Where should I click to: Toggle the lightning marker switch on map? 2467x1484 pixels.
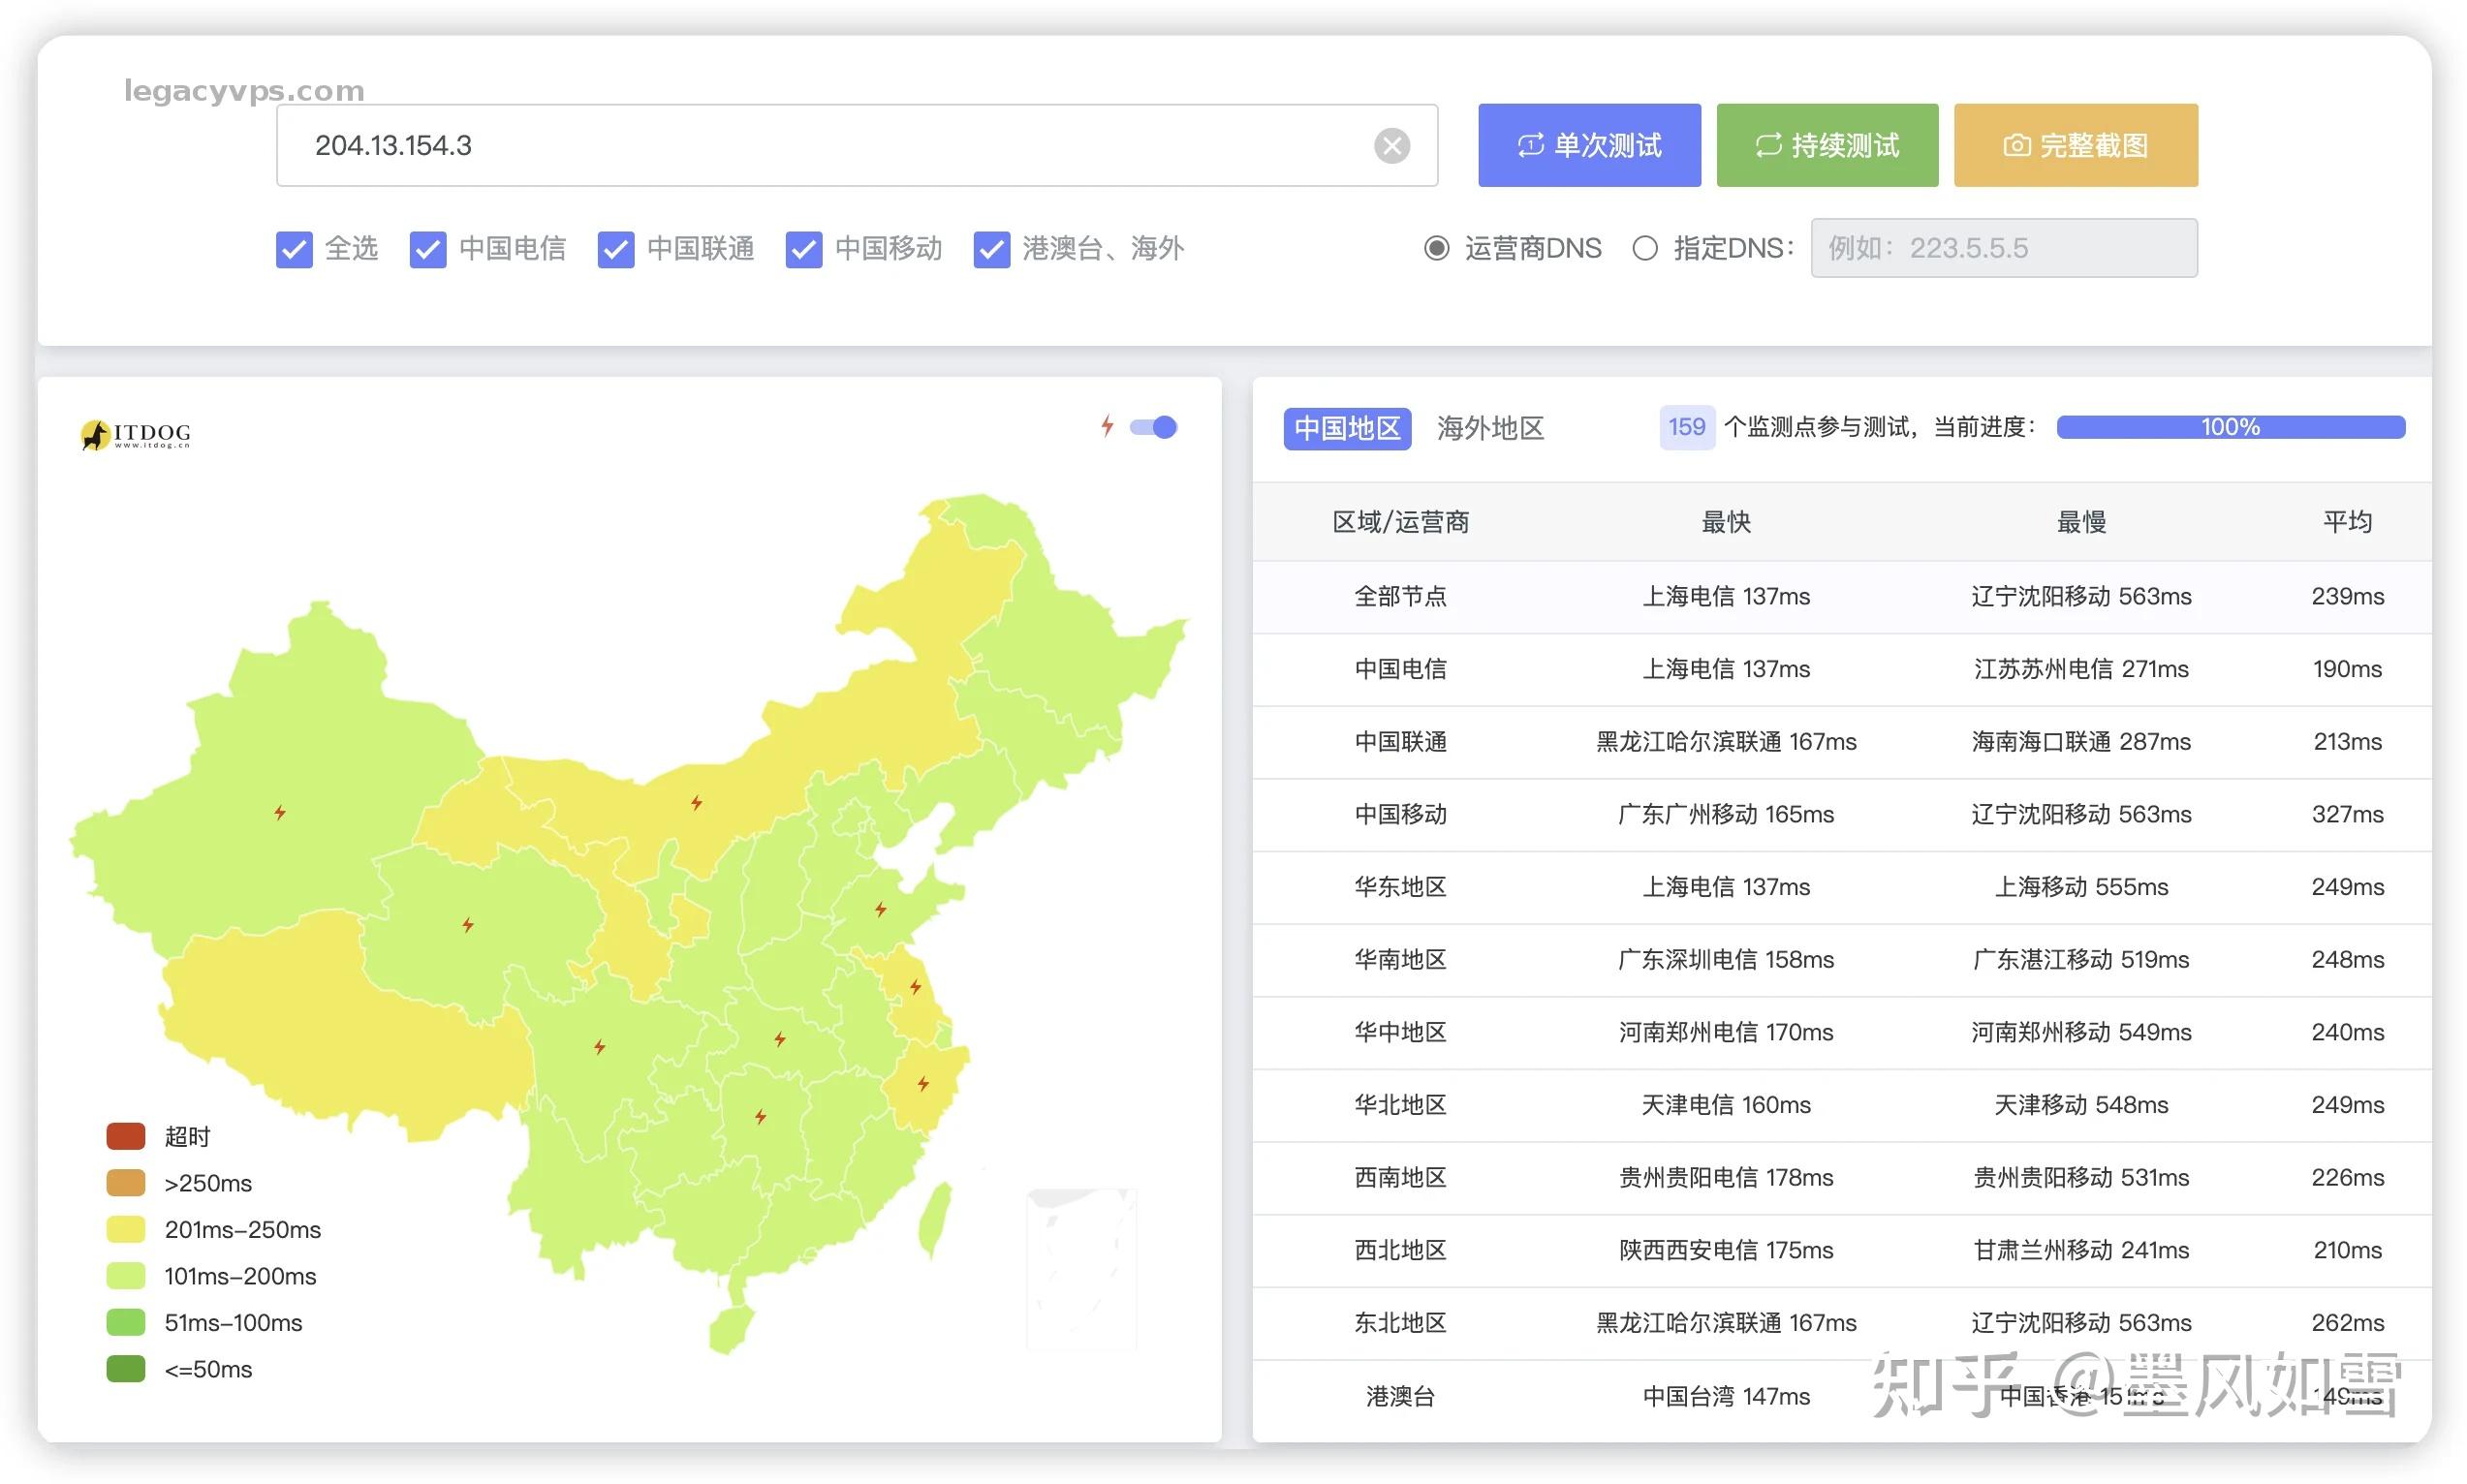[1153, 427]
